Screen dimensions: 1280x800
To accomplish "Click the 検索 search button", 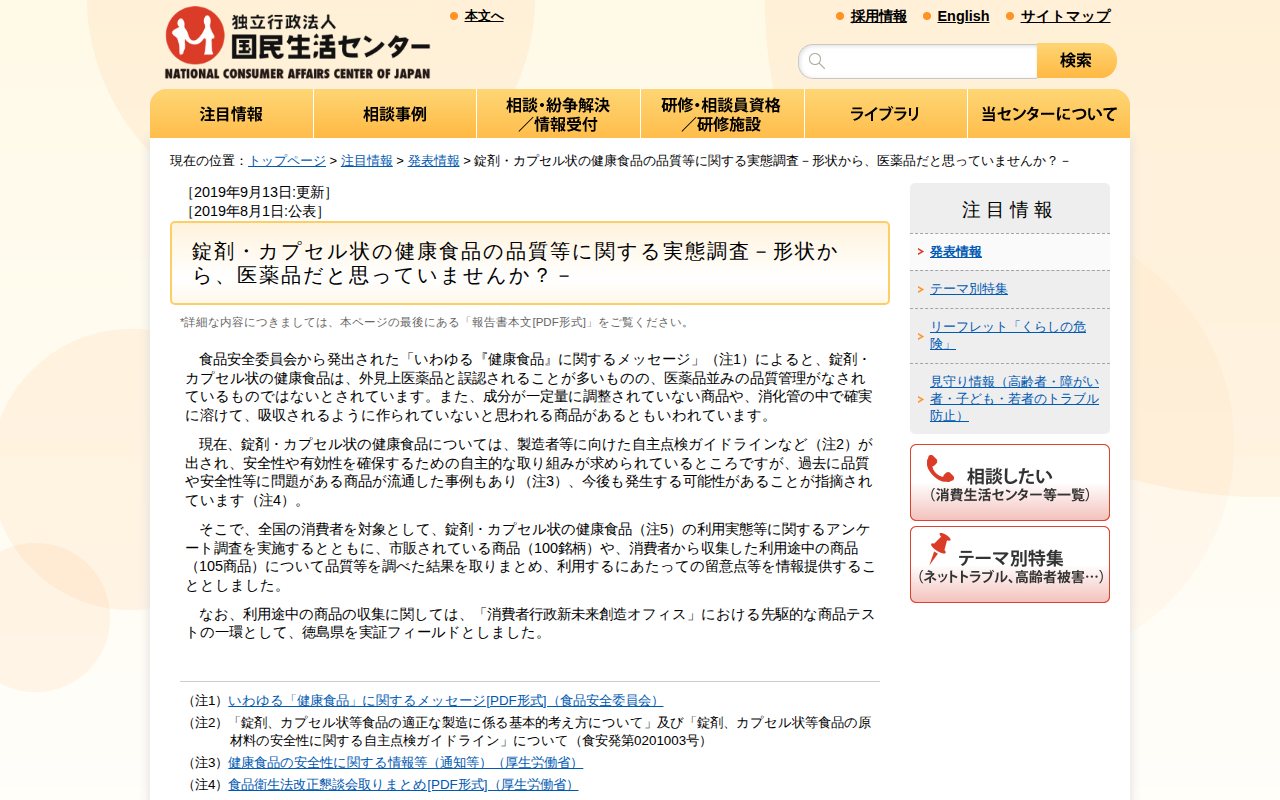I will (x=1076, y=61).
